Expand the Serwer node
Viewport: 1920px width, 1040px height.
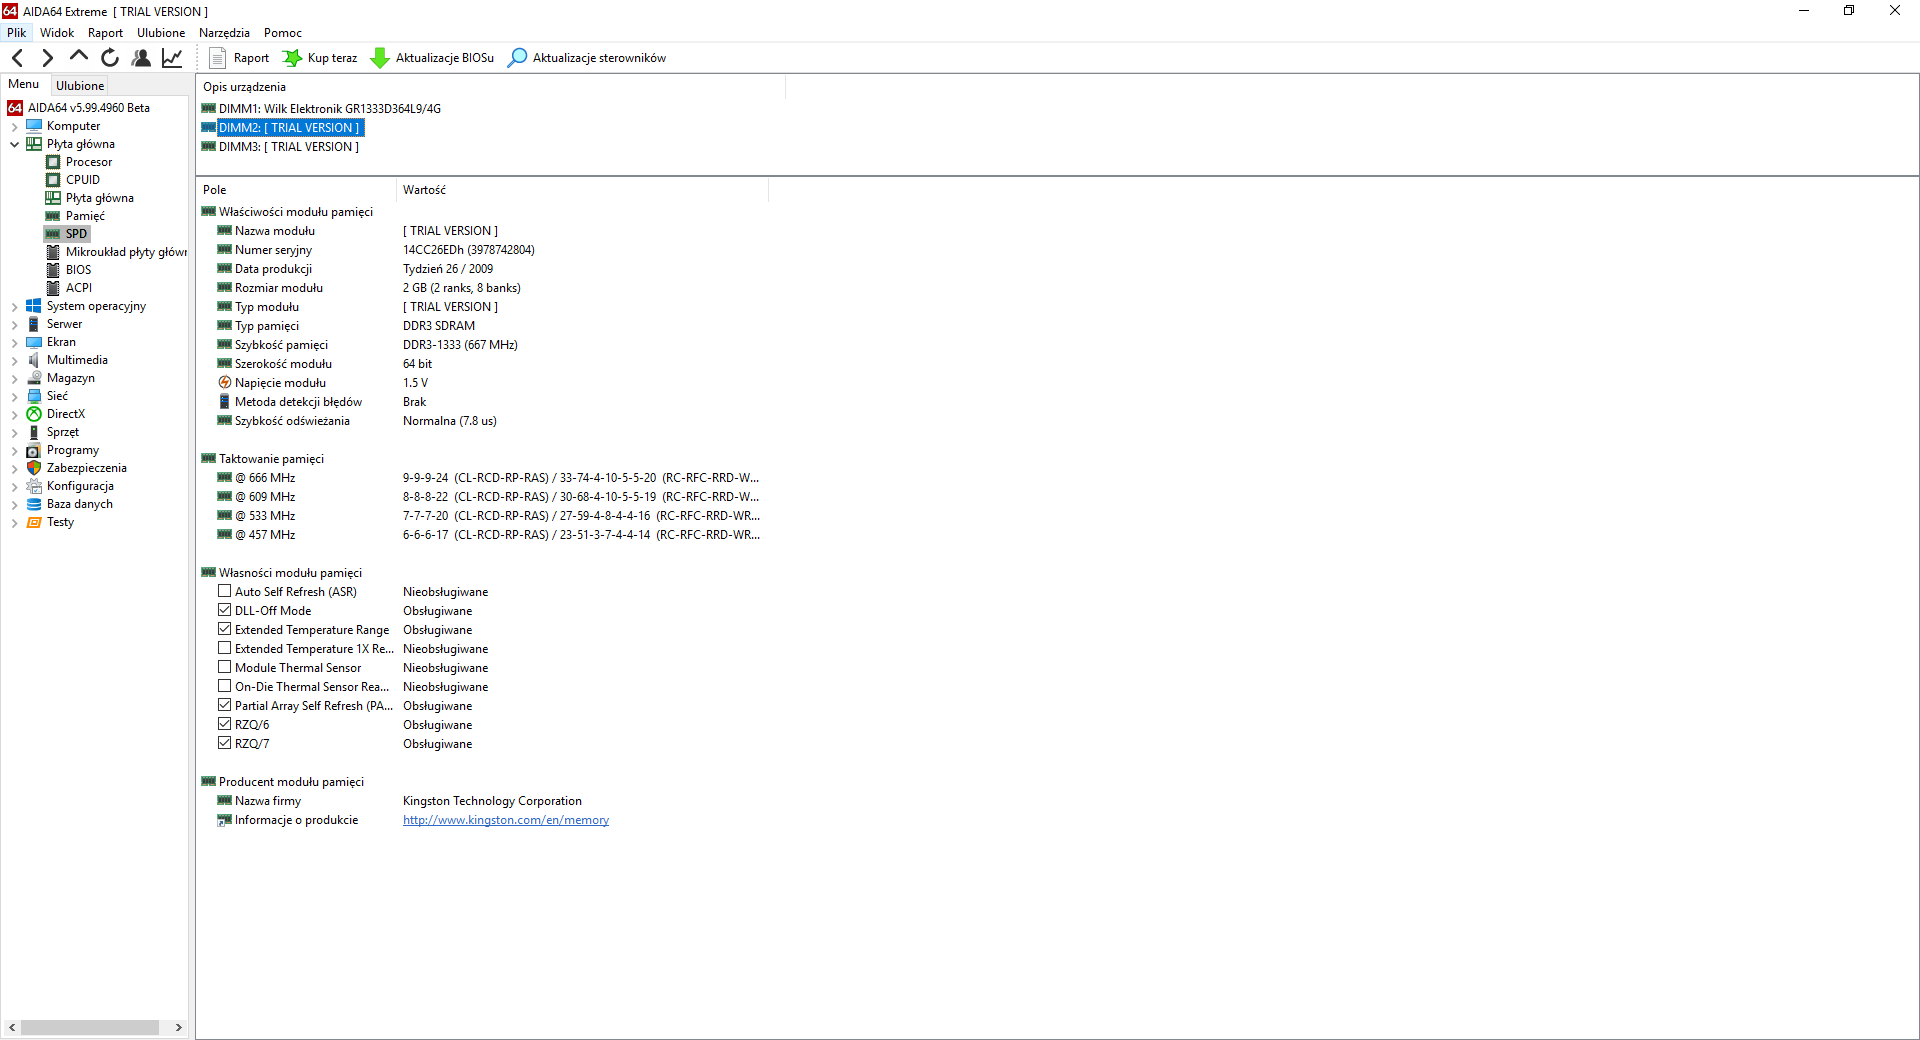pos(14,324)
